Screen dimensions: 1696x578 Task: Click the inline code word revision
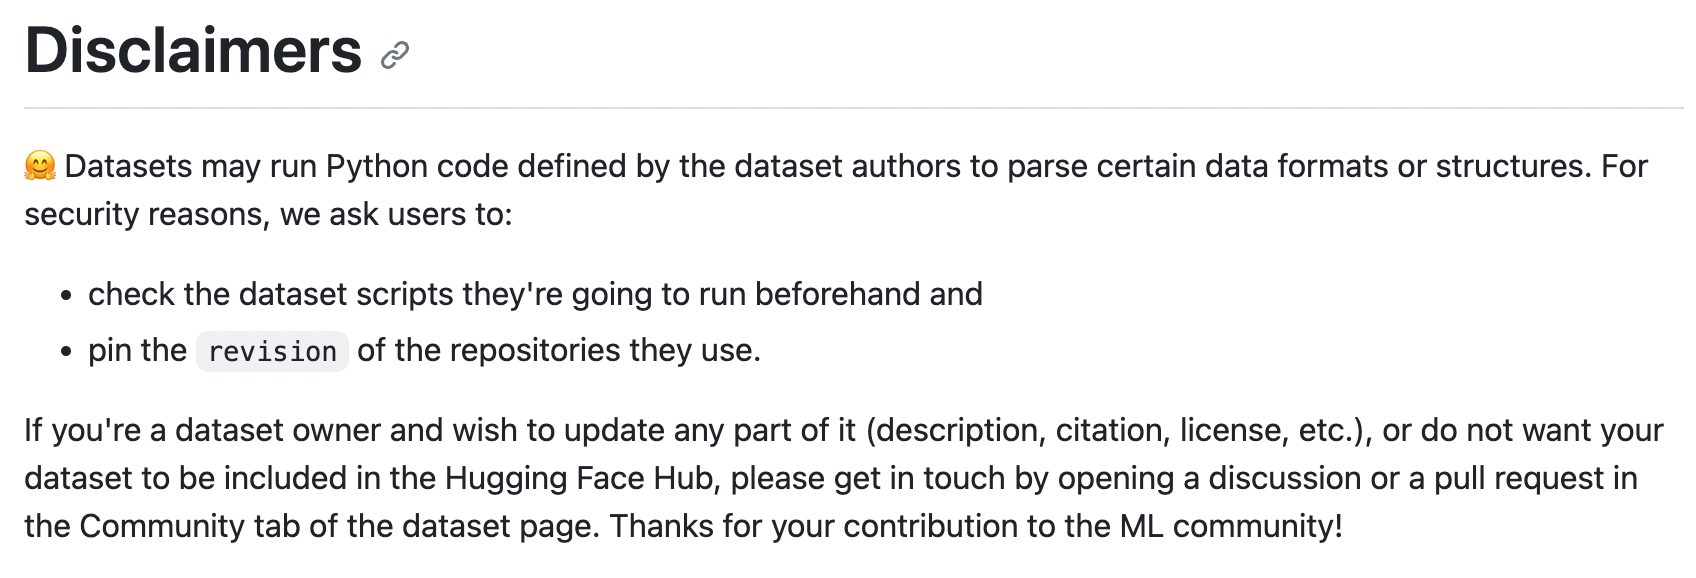tap(272, 352)
